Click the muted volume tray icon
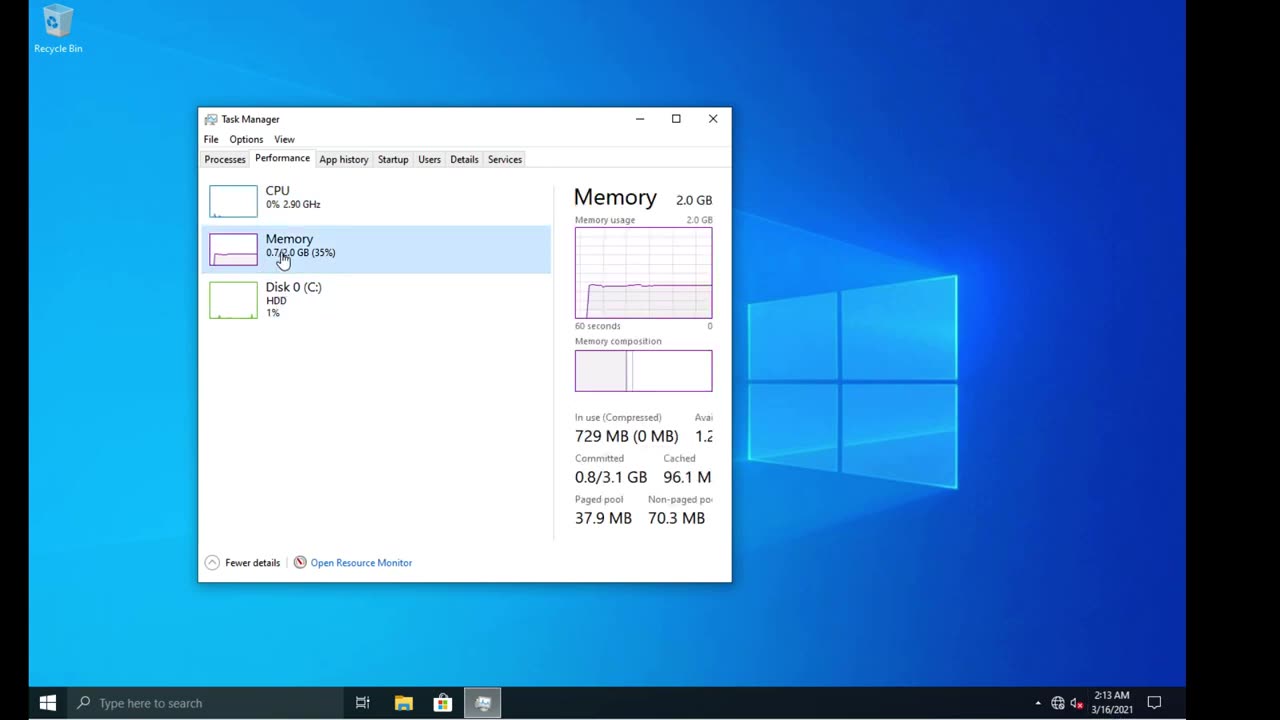Image resolution: width=1280 pixels, height=720 pixels. pos(1077,703)
